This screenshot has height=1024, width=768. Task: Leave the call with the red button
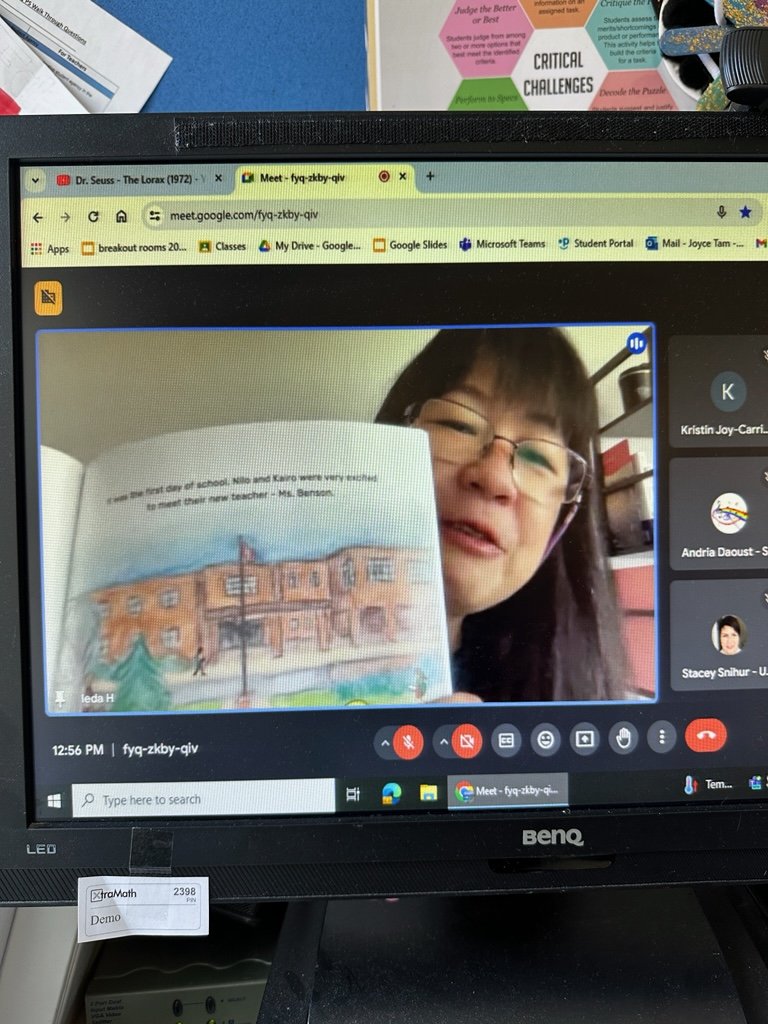(x=705, y=735)
